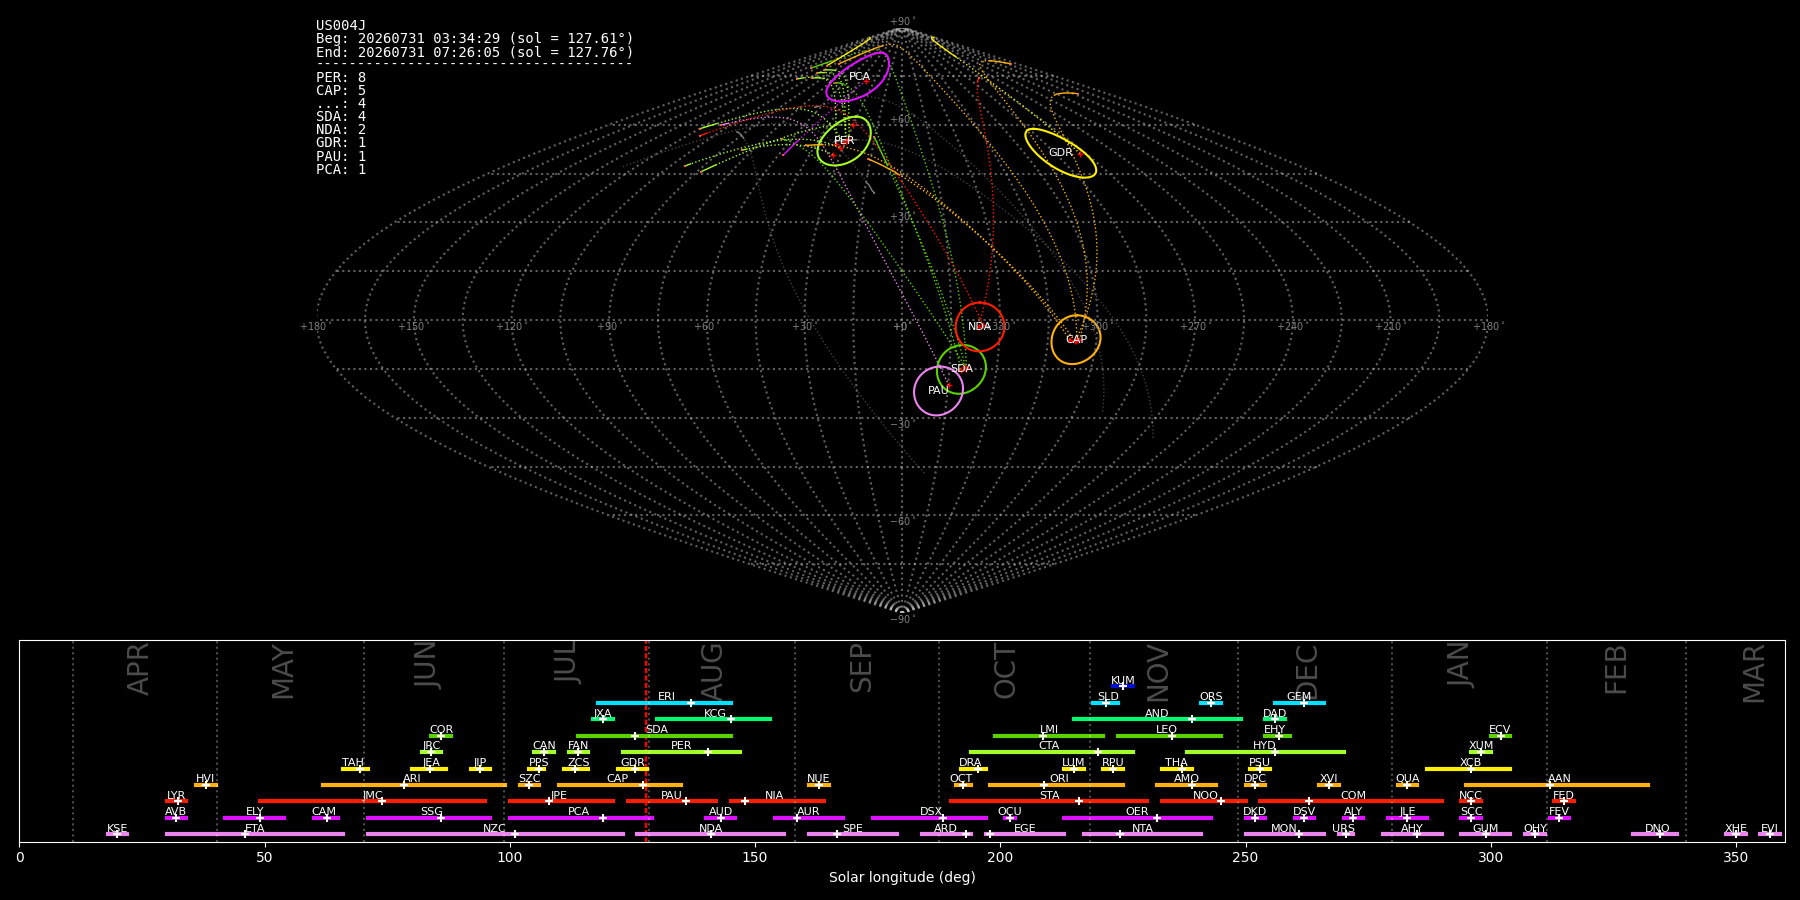Click the DEC month label in timeline
Image resolution: width=1800 pixels, height=900 pixels.
tap(1307, 671)
